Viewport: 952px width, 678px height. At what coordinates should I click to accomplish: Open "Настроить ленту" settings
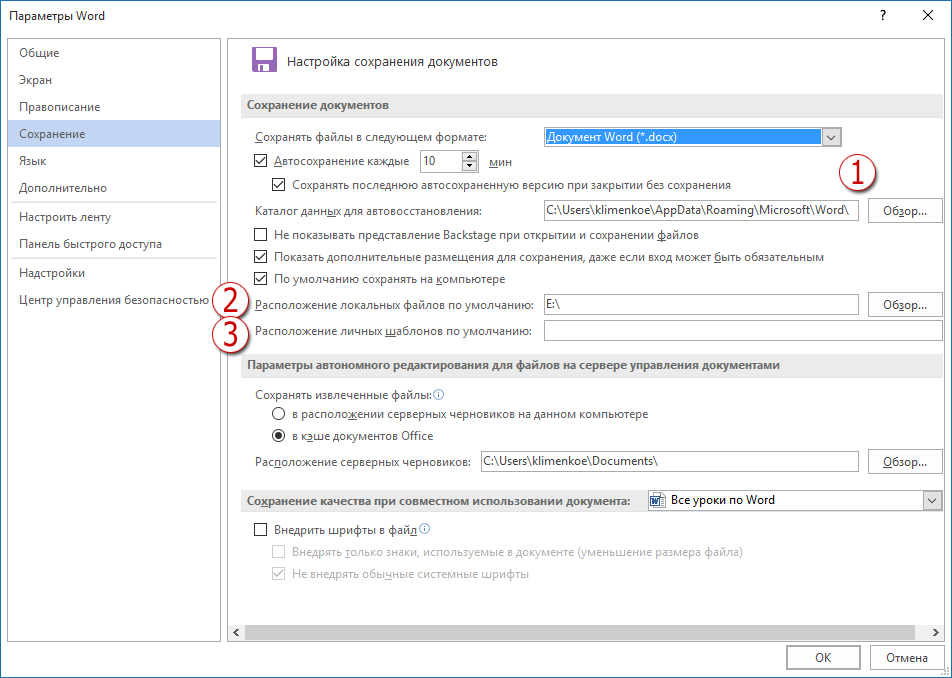coord(114,217)
